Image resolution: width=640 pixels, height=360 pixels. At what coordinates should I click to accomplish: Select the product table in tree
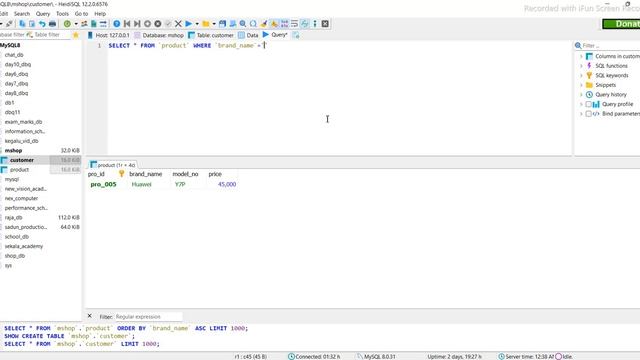tap(19, 170)
